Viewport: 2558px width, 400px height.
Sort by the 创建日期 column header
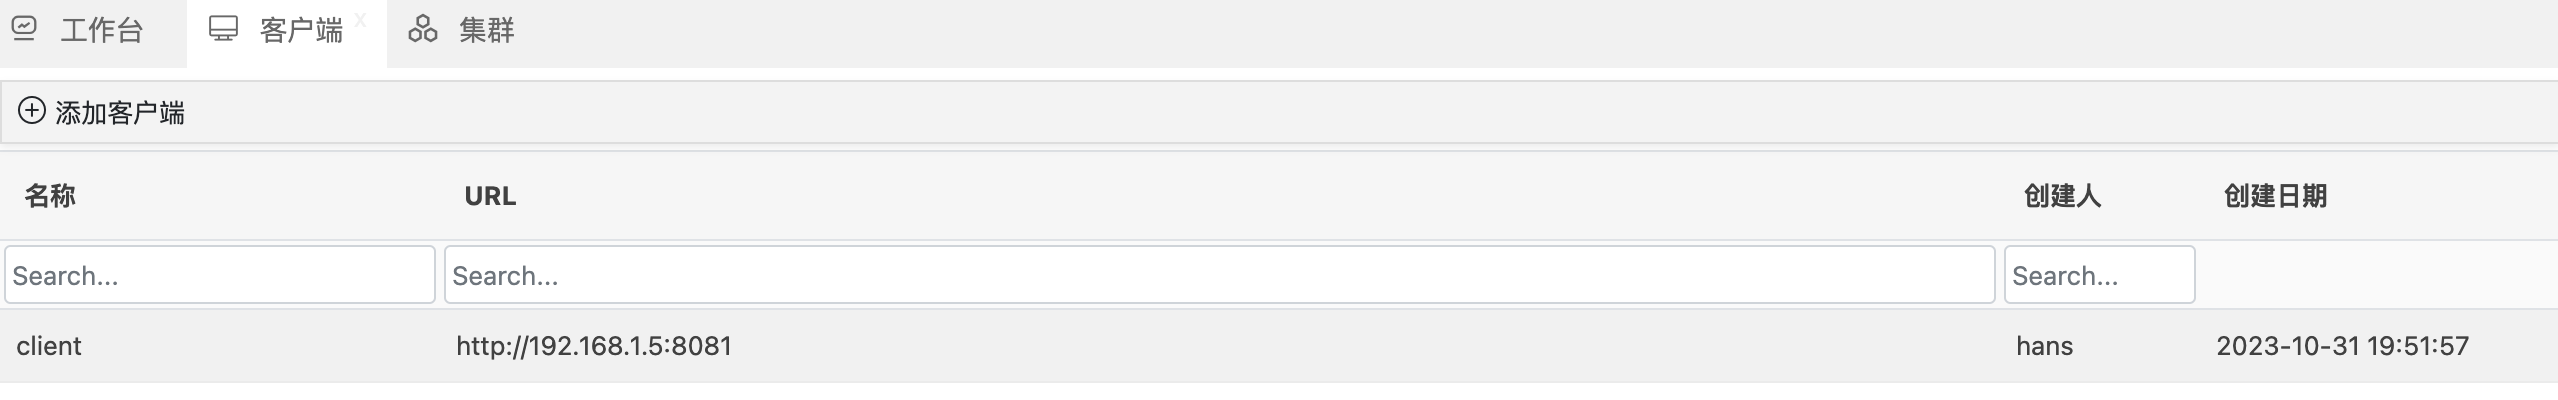click(x=2275, y=196)
